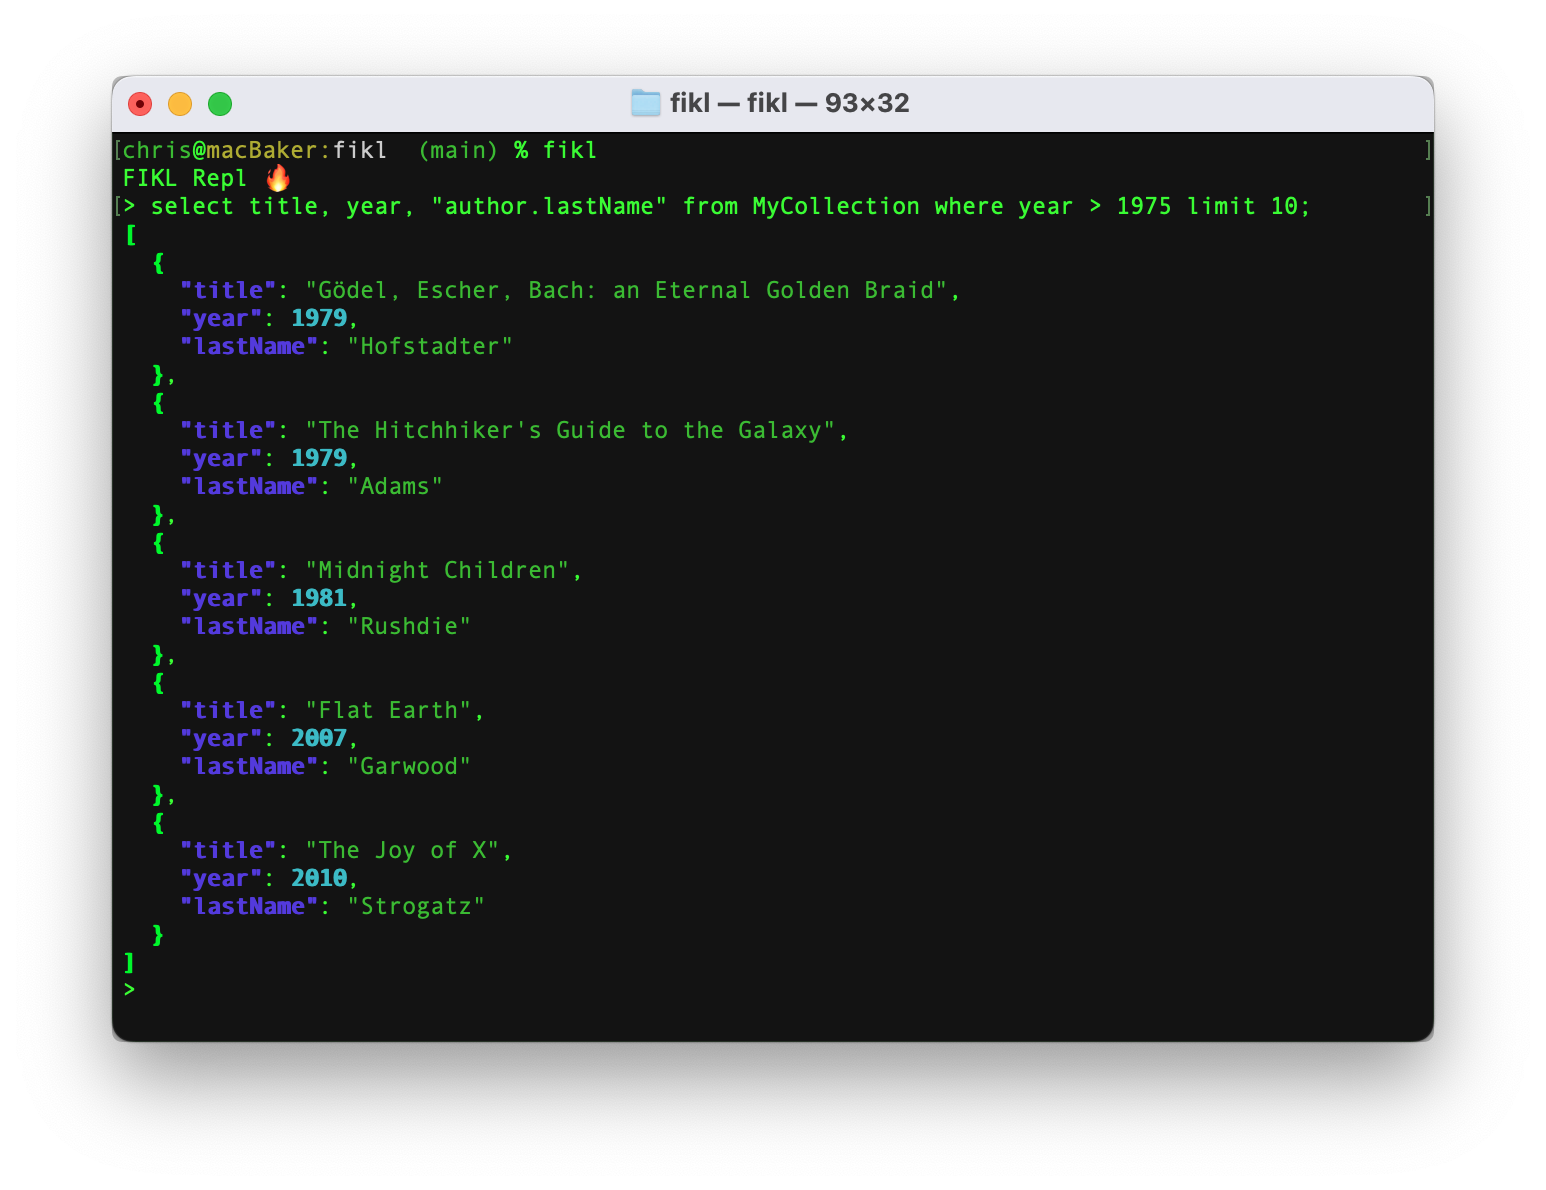Click the 'chris@macBaker' prompt text
This screenshot has height=1190, width=1546.
click(x=219, y=150)
